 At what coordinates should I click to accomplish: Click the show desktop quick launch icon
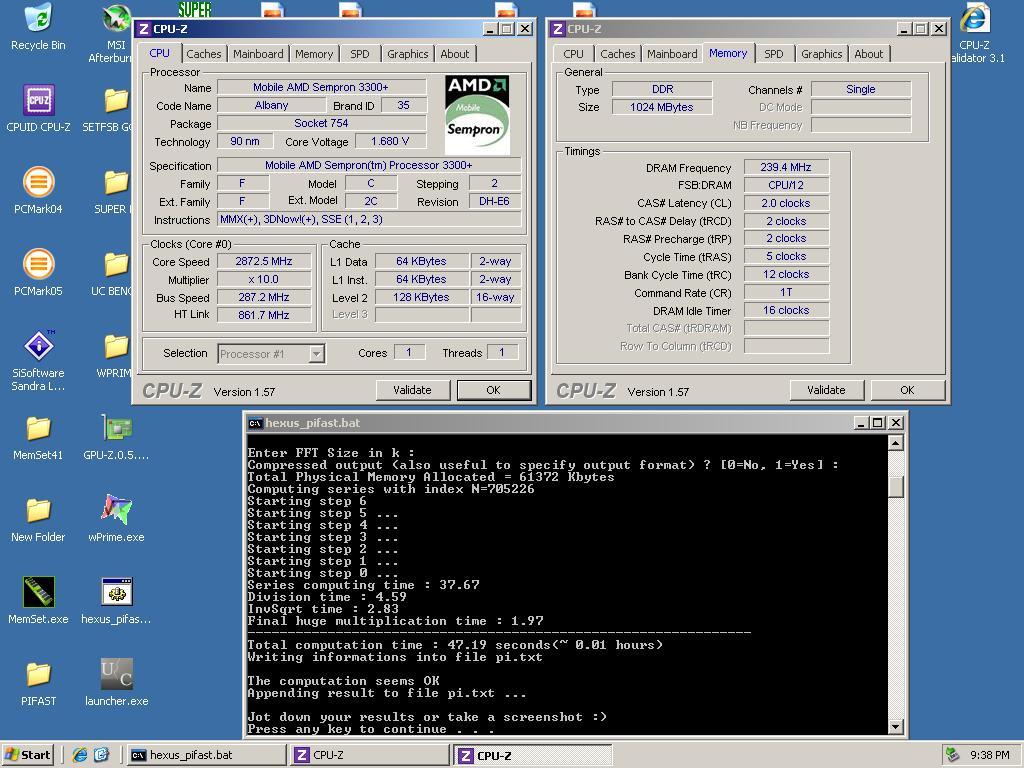pos(102,755)
